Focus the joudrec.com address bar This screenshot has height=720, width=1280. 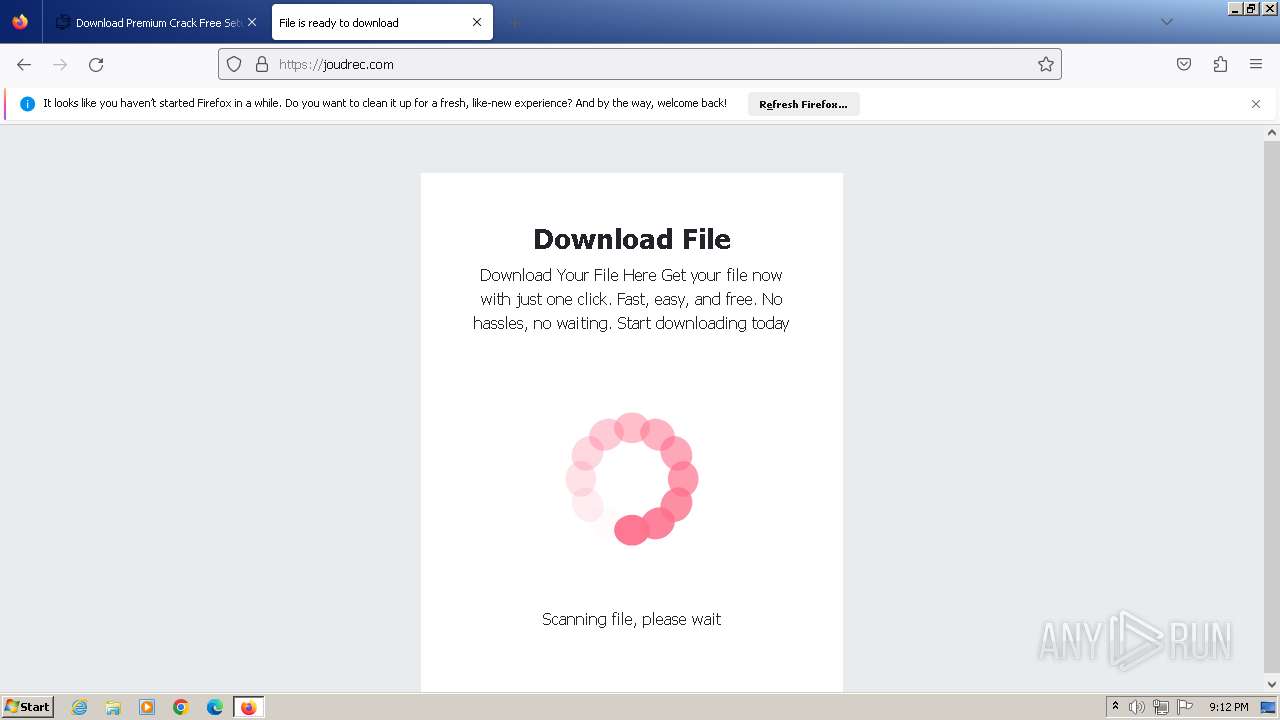pos(640,64)
